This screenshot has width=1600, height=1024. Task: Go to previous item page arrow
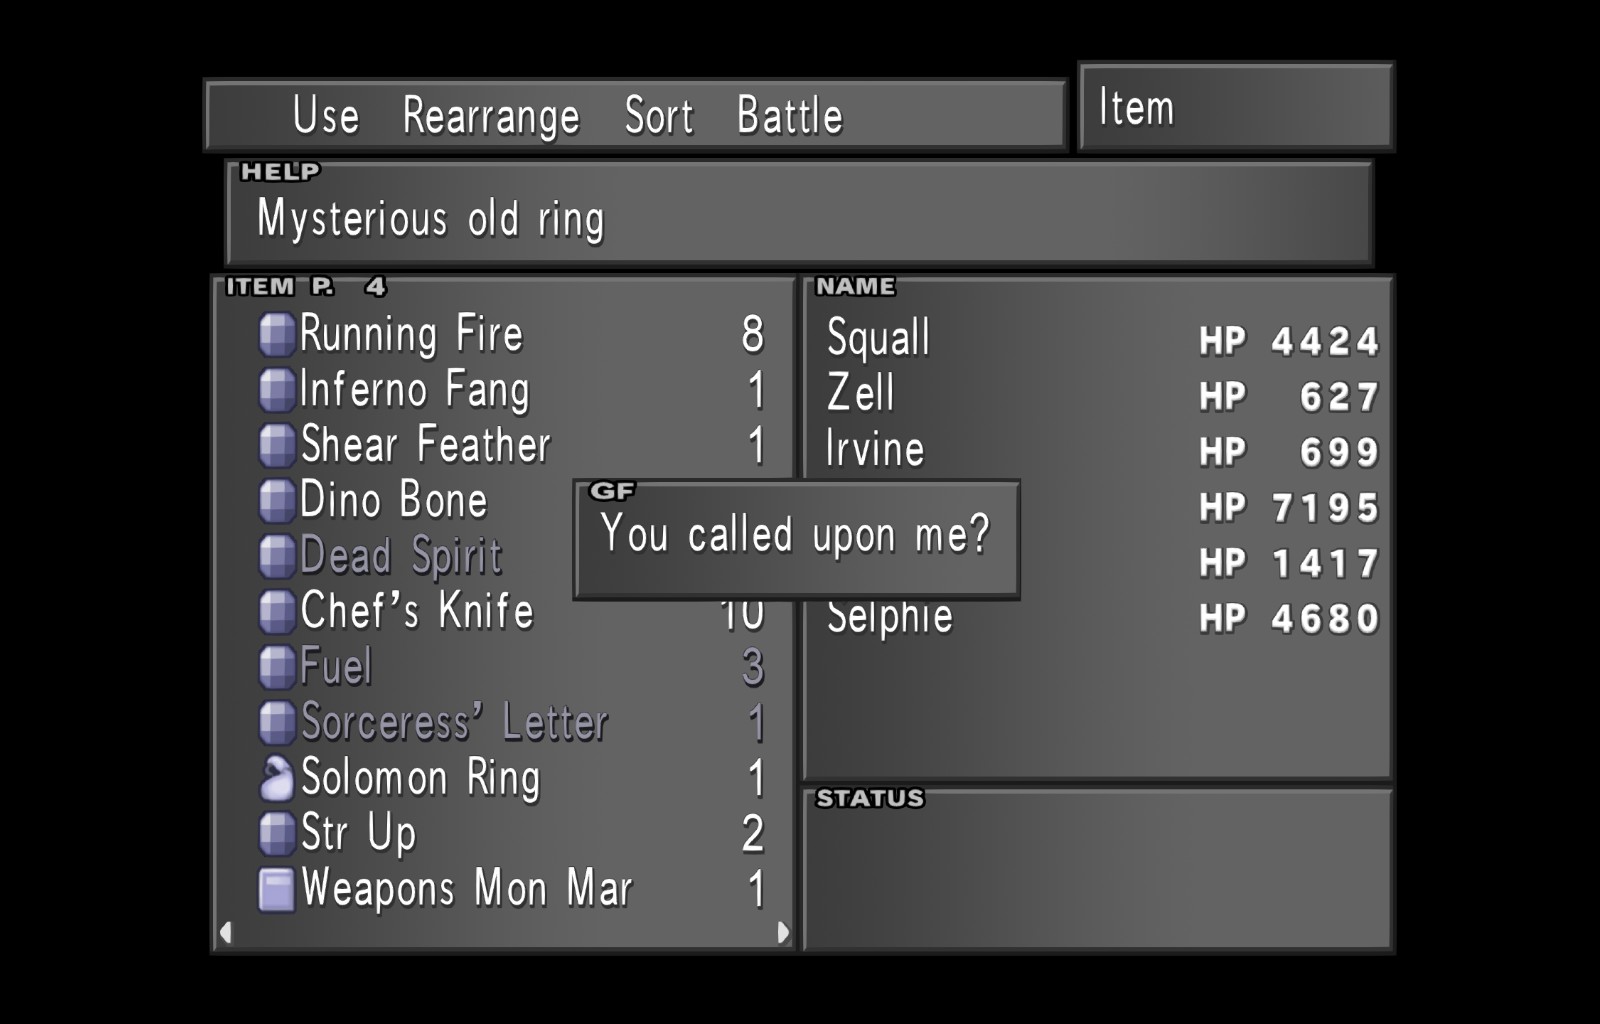[x=226, y=932]
